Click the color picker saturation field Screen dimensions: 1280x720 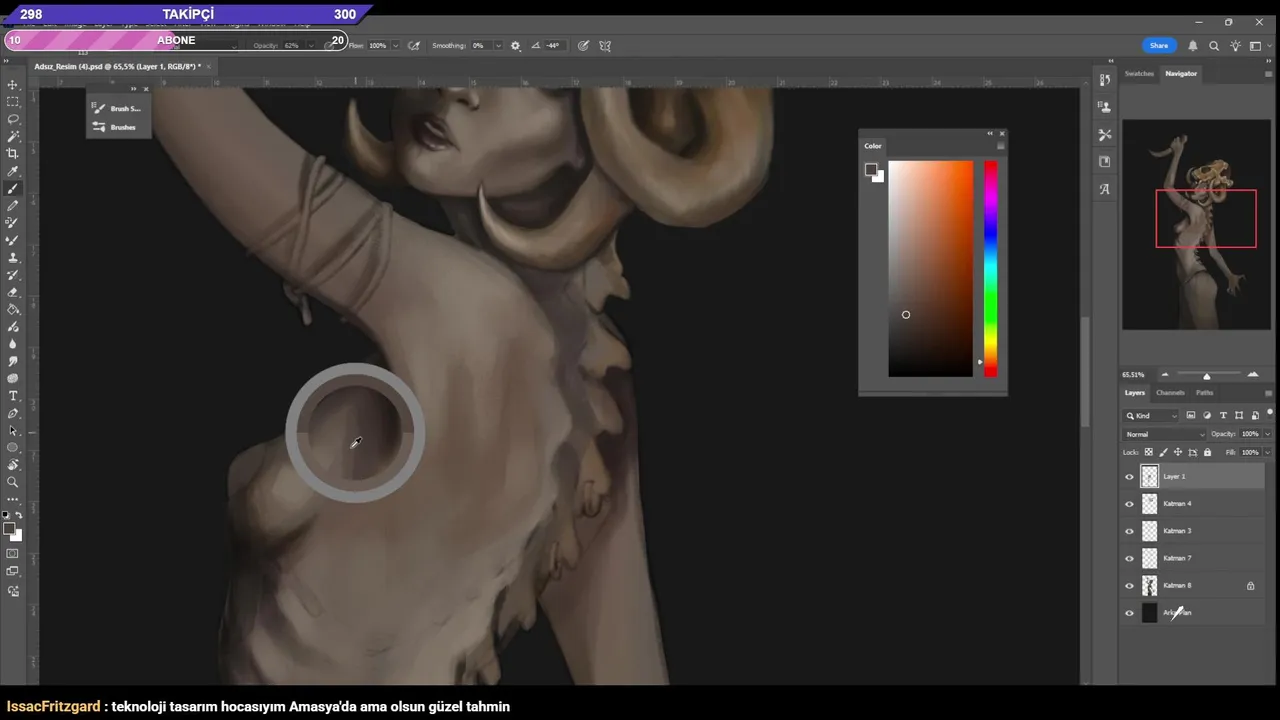point(930,269)
